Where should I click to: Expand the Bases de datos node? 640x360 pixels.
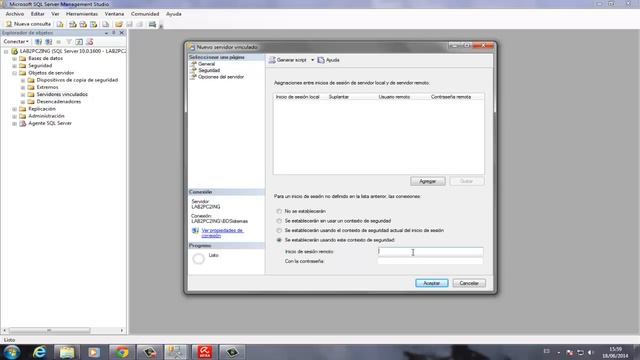point(14,59)
